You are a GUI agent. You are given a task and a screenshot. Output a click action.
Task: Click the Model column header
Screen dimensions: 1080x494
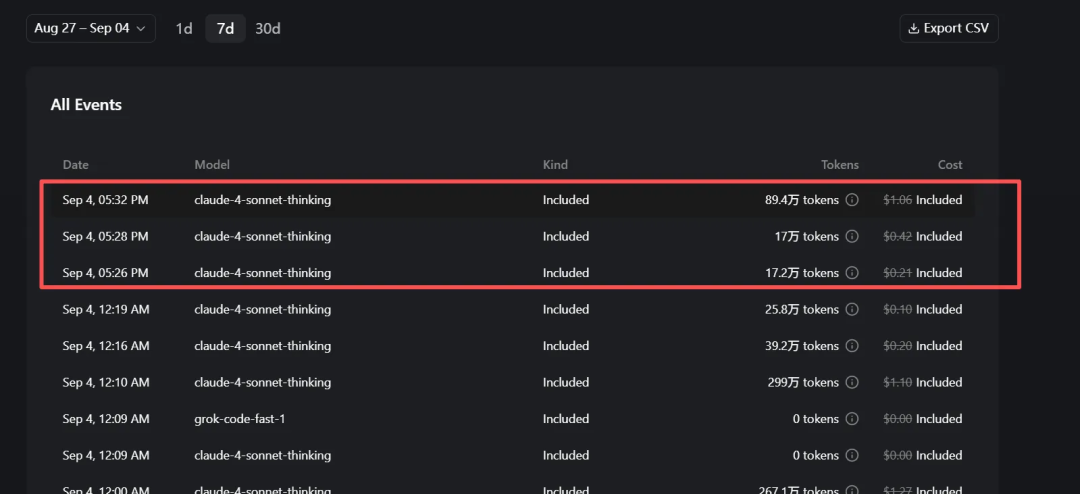(212, 165)
